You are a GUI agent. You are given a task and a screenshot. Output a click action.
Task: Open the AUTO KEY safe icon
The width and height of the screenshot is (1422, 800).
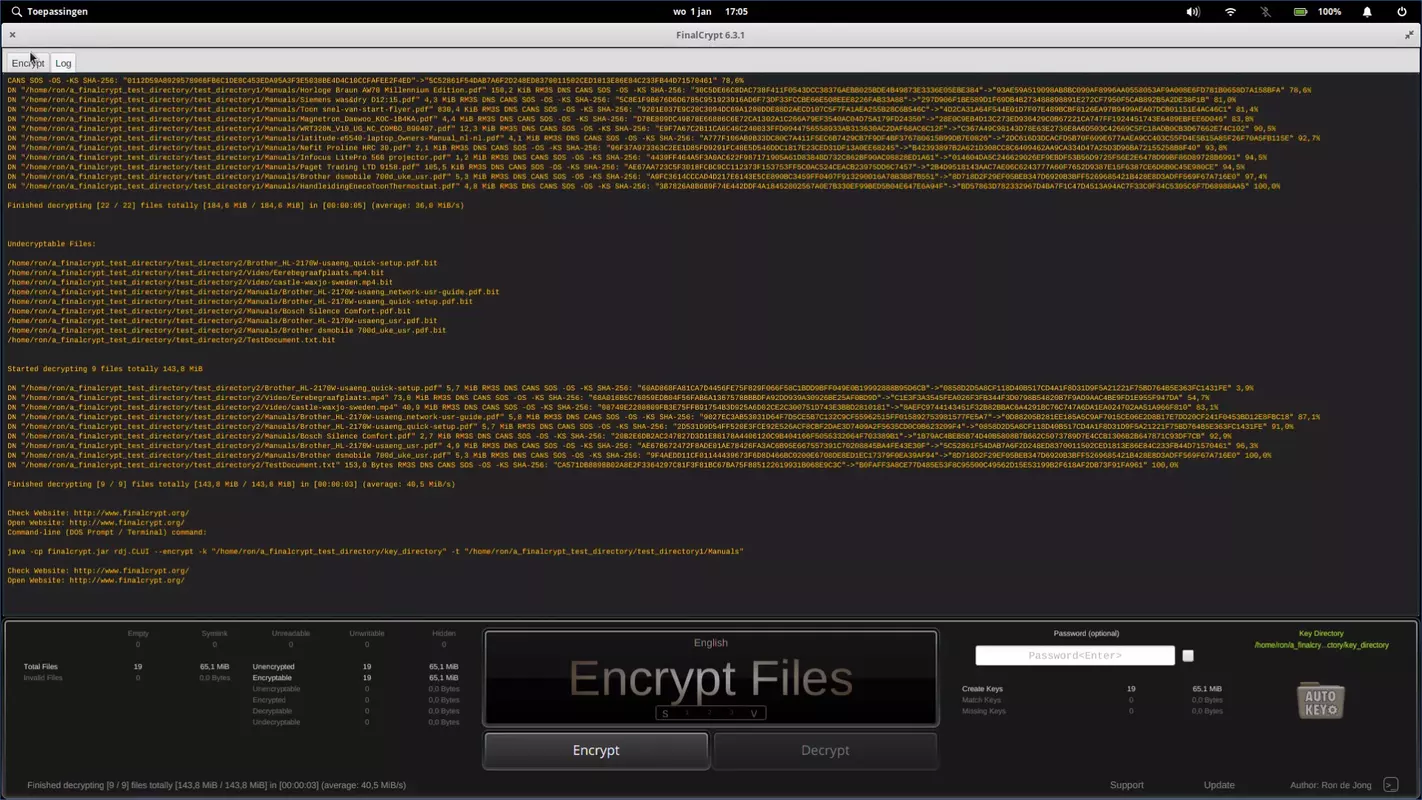[1320, 700]
